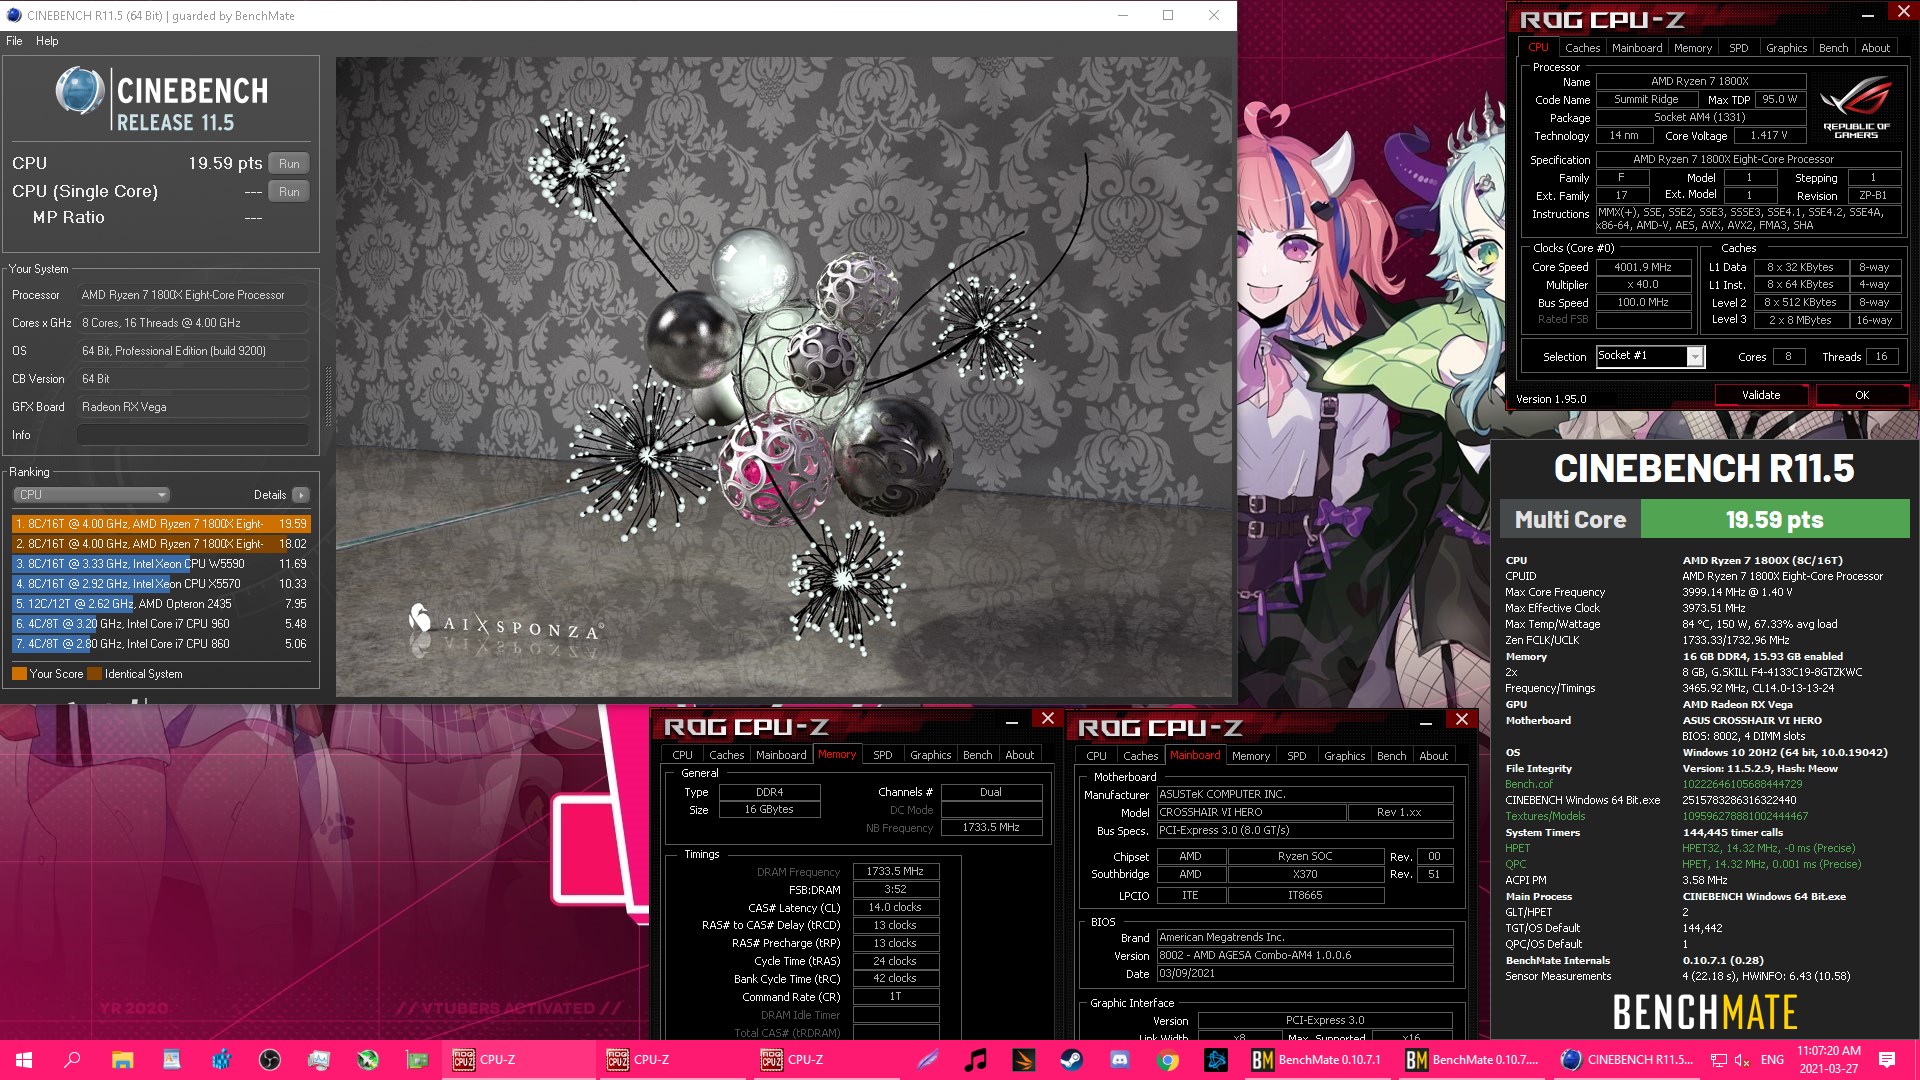Screen dimensions: 1920x1080
Task: Open the GPU card icon in taskbar
Action: point(417,1060)
